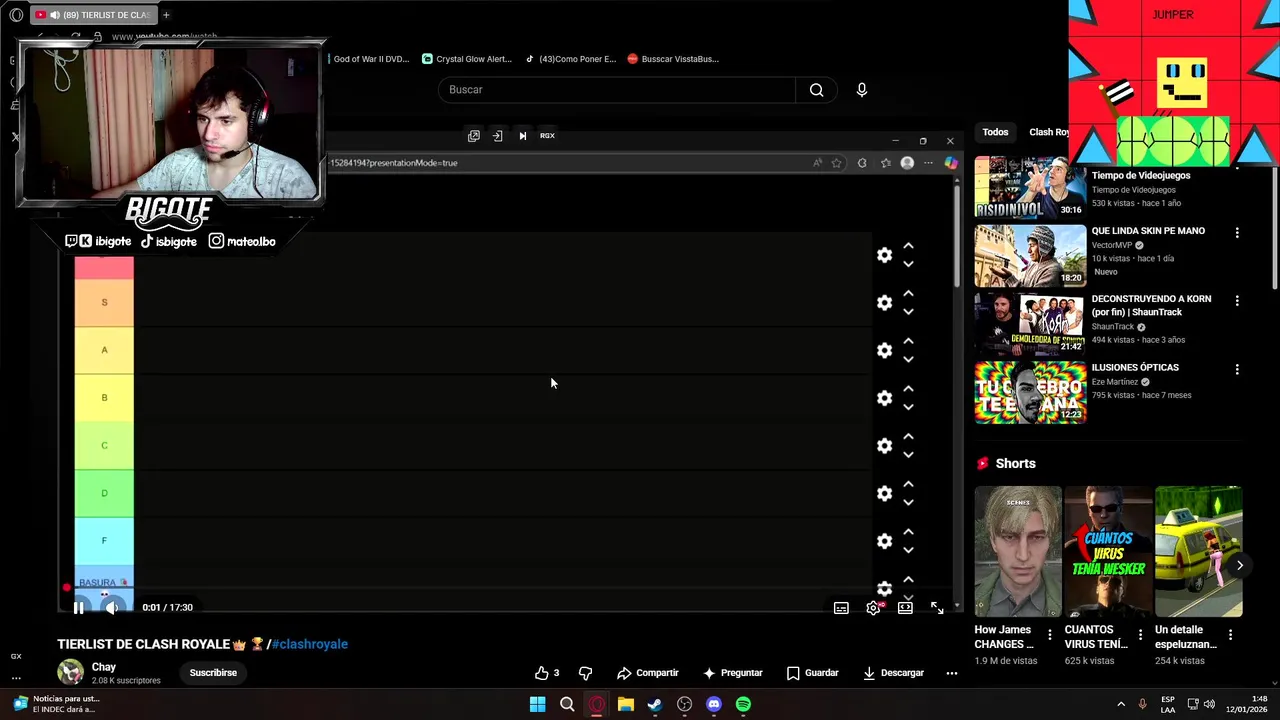Open the Chay channel avatar
1280x720 pixels.
[x=70, y=672]
